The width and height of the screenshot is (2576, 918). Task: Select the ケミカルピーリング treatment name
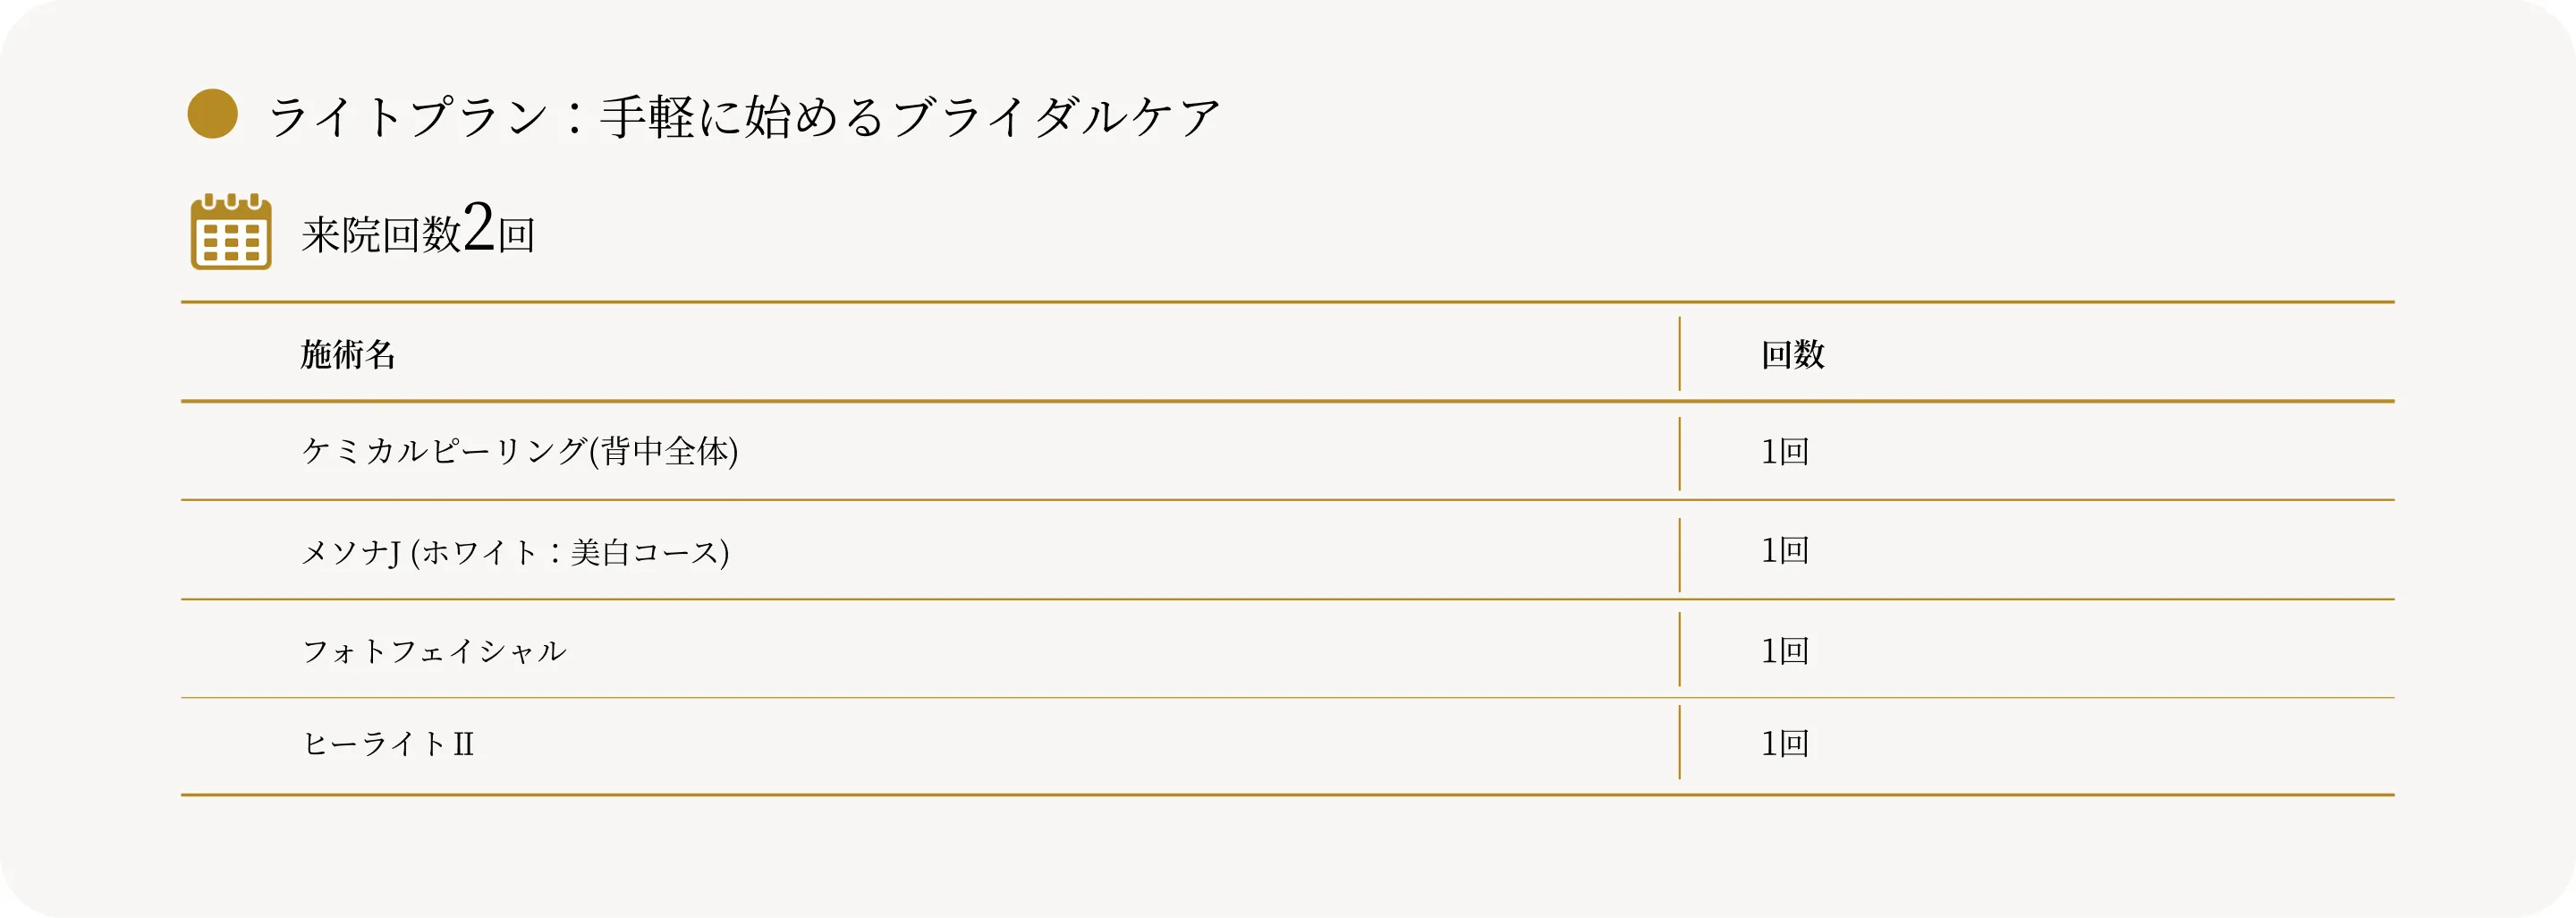444,451
